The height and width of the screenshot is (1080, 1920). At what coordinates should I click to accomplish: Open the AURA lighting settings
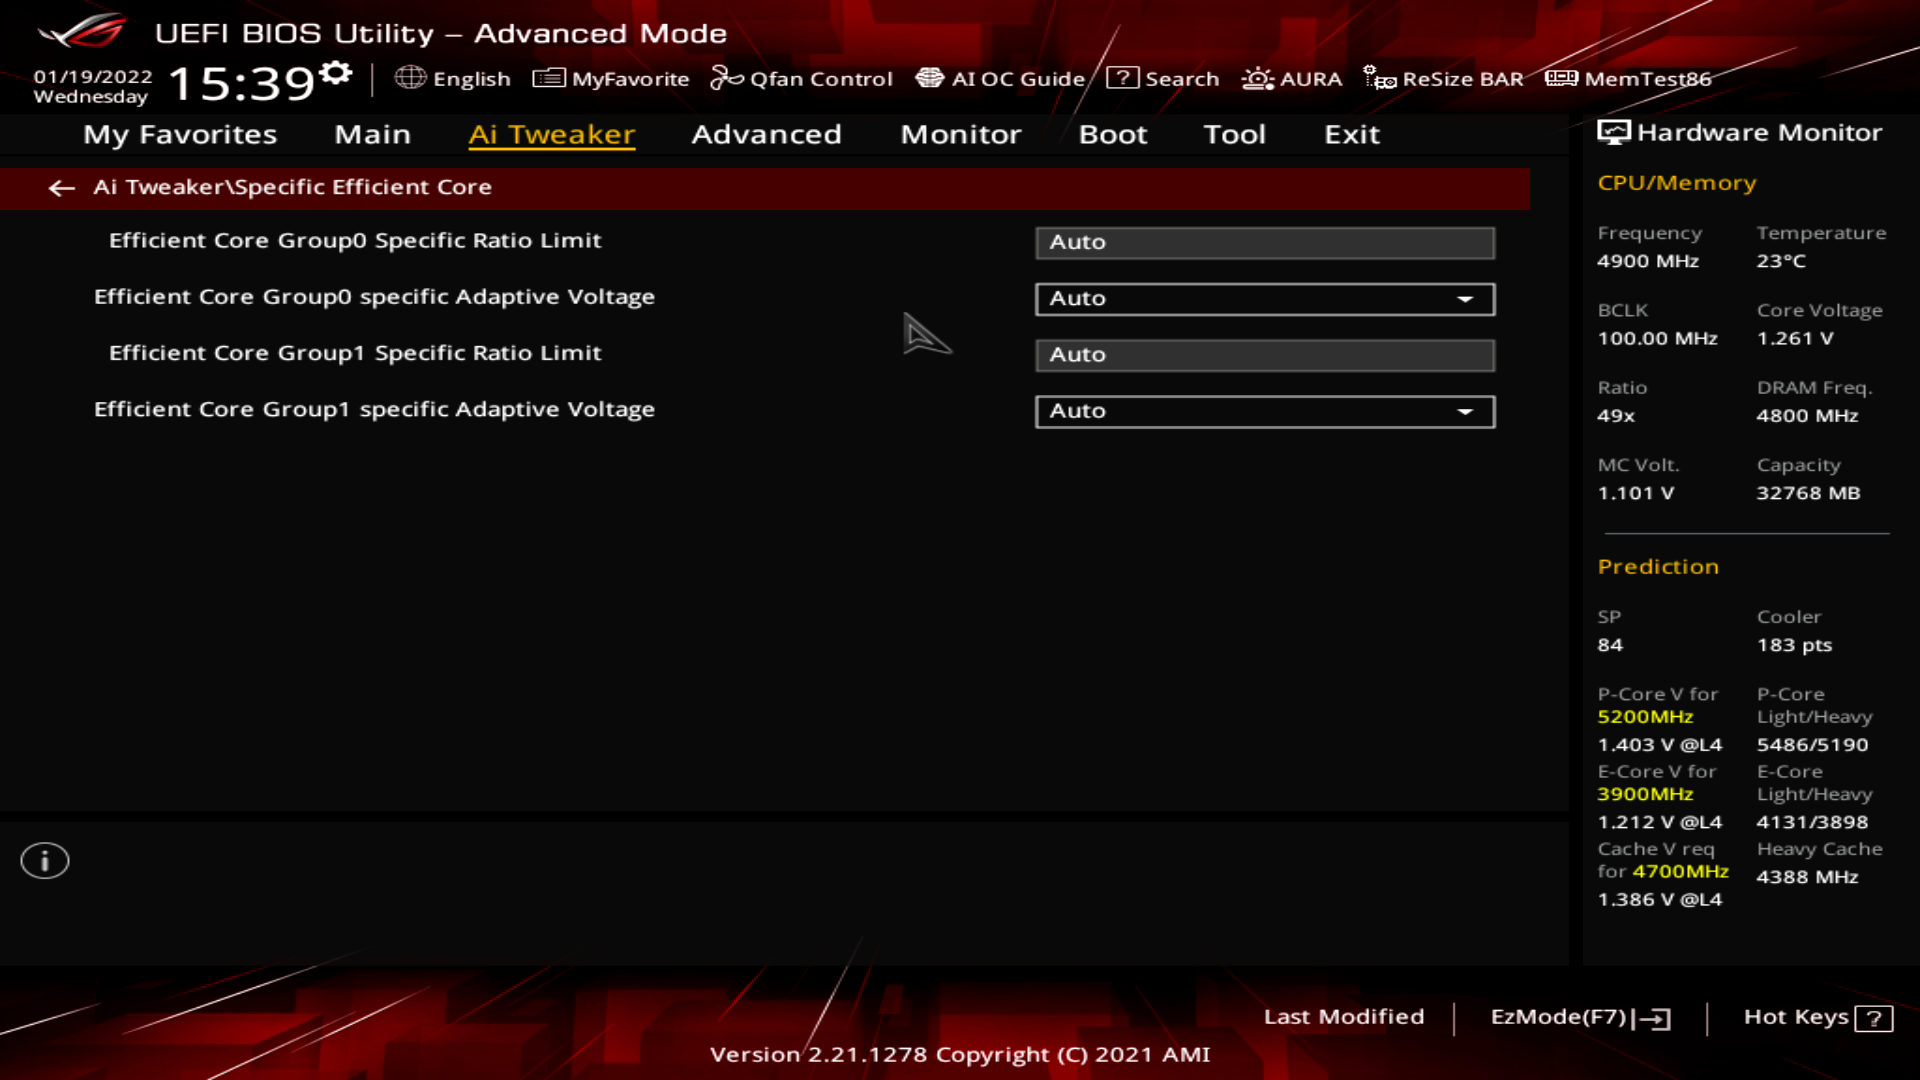(1294, 78)
